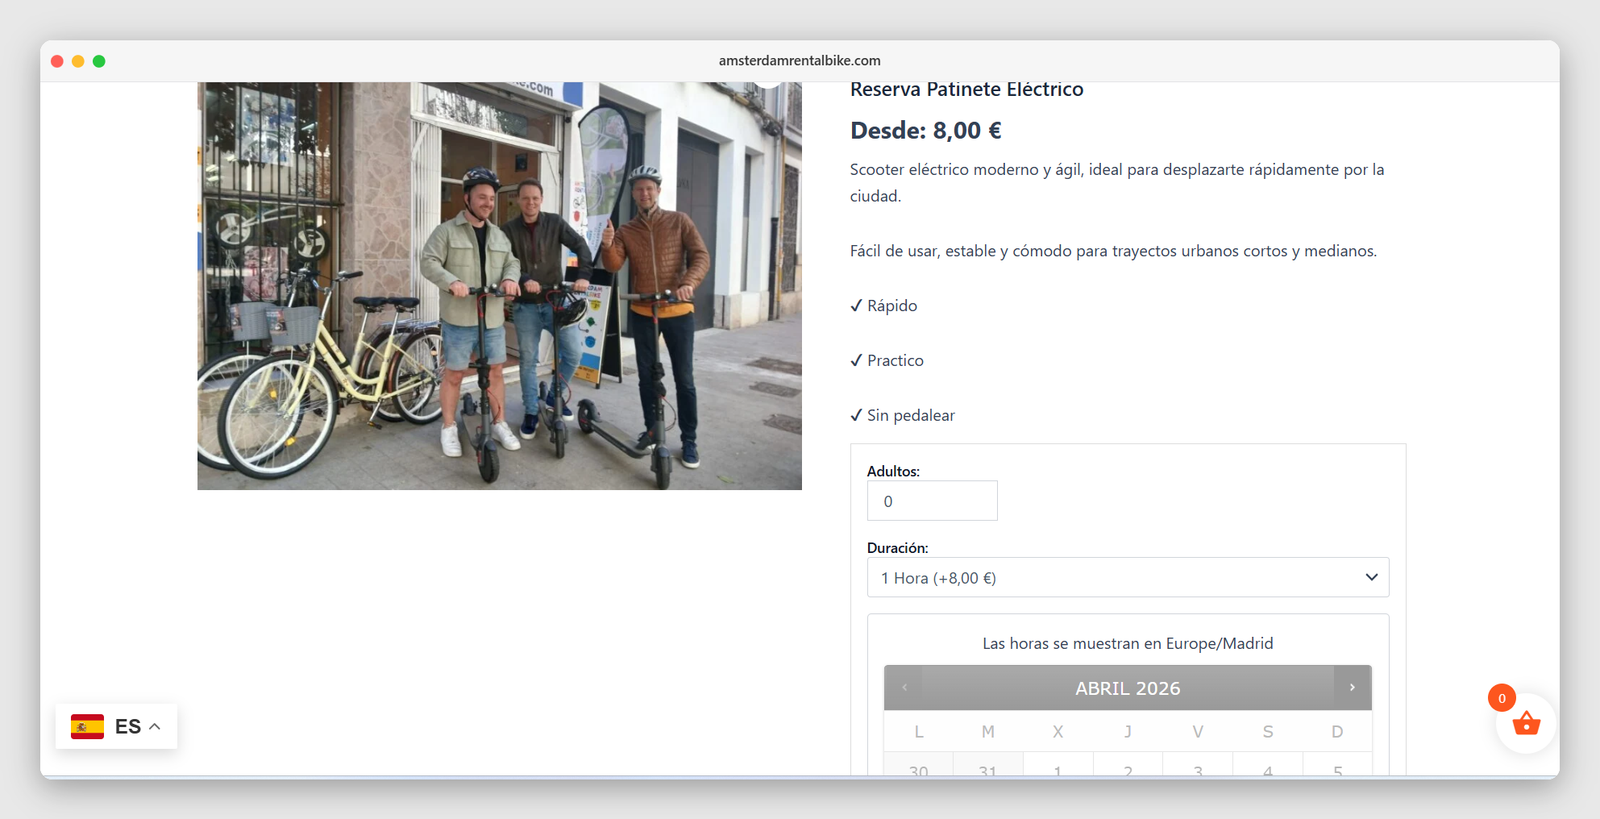Open the electric scooter product photo
This screenshot has height=819, width=1600.
click(x=499, y=286)
